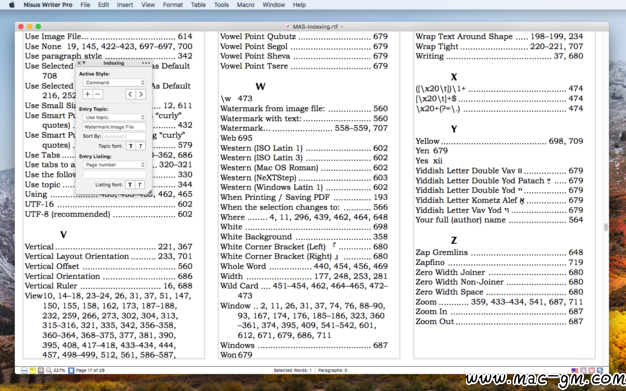The width and height of the screenshot is (626, 391).
Task: Click the magnifier zoom icon in status bar
Action: 49,370
